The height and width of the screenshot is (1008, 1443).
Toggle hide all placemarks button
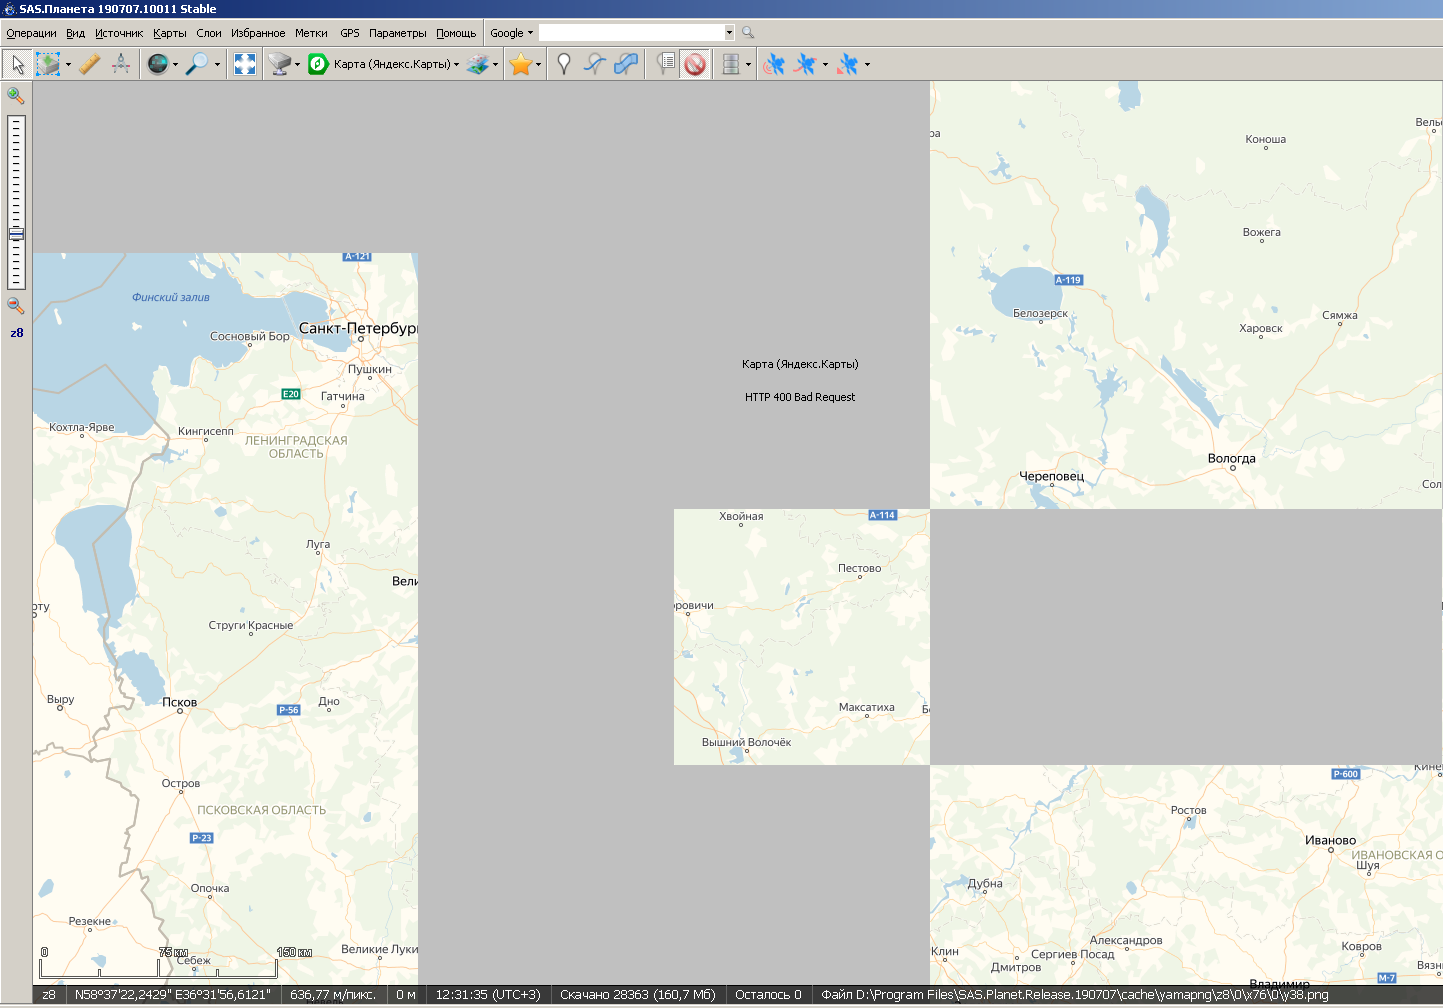[x=695, y=64]
